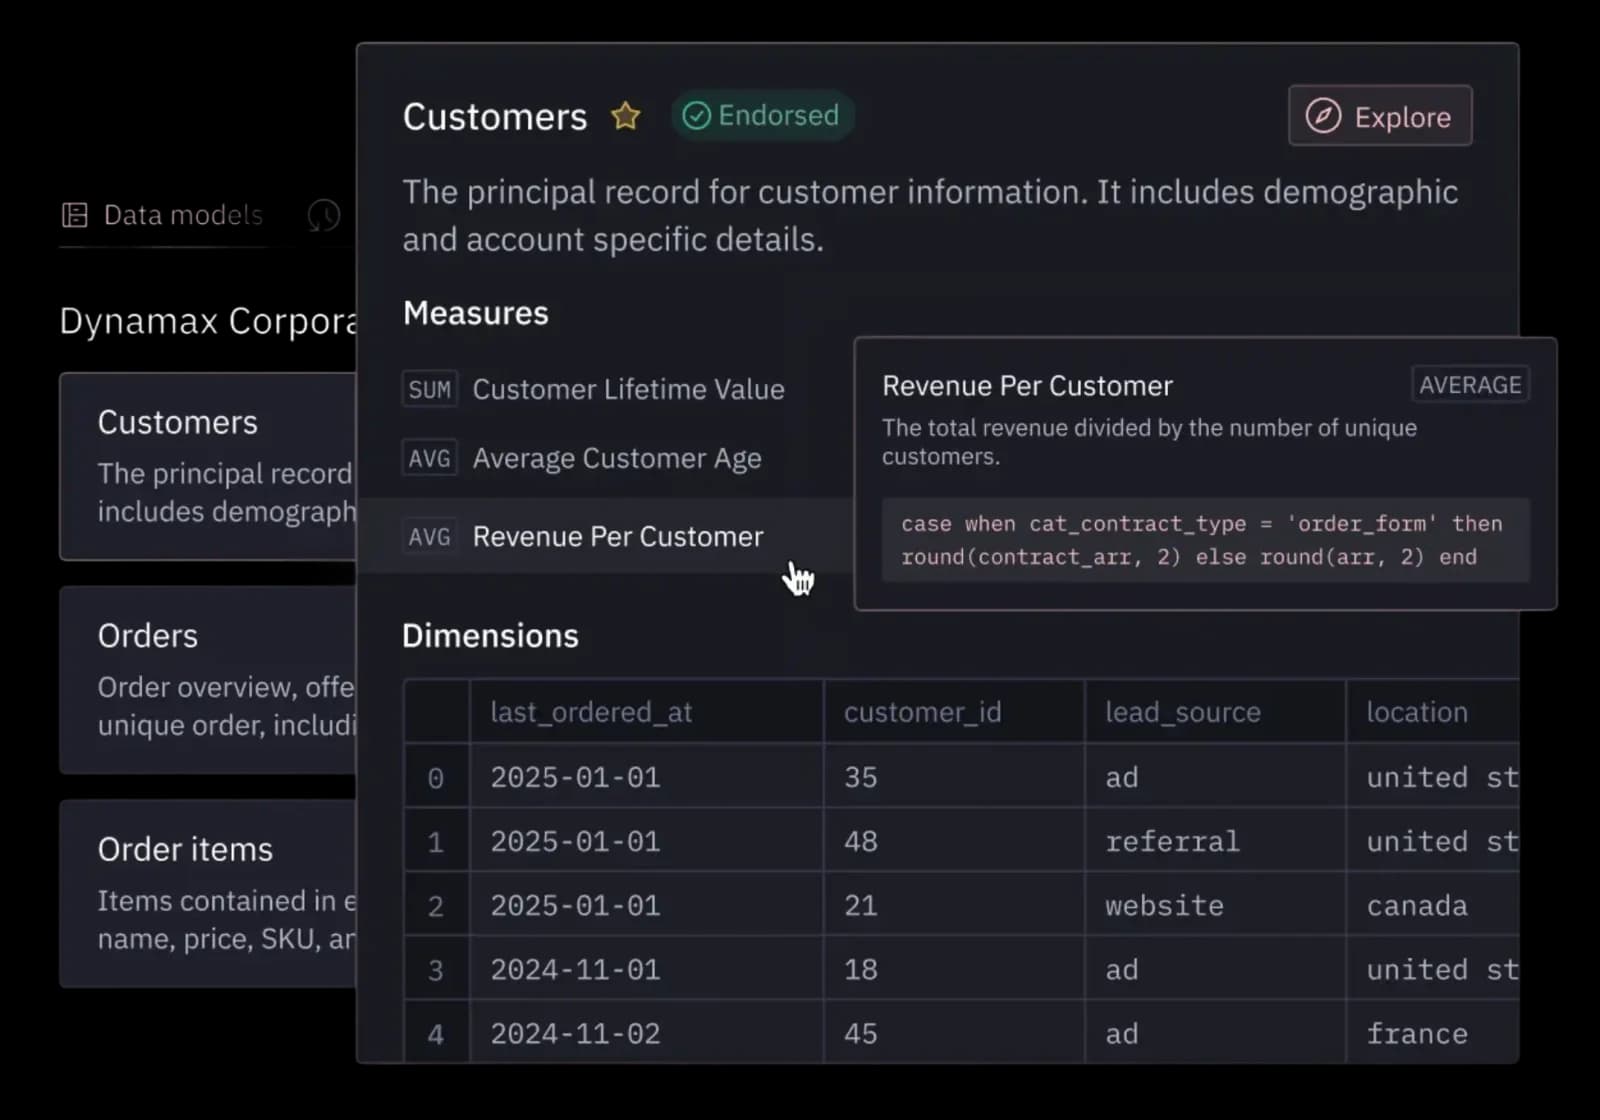Click customer_id value 35 in row 0
The height and width of the screenshot is (1120, 1600).
(860, 776)
